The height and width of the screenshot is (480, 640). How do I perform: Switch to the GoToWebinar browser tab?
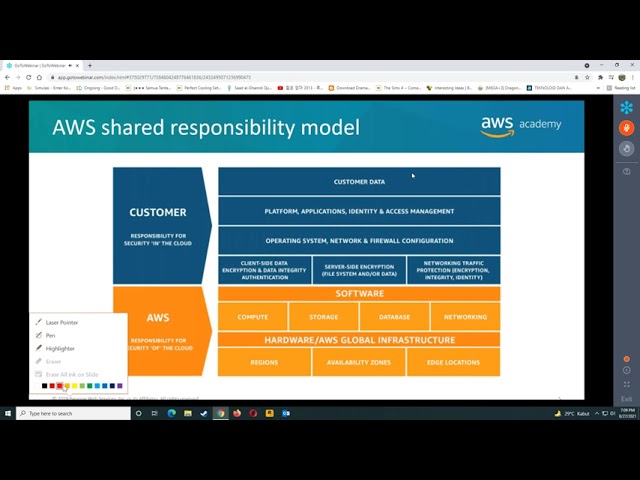[x=40, y=65]
